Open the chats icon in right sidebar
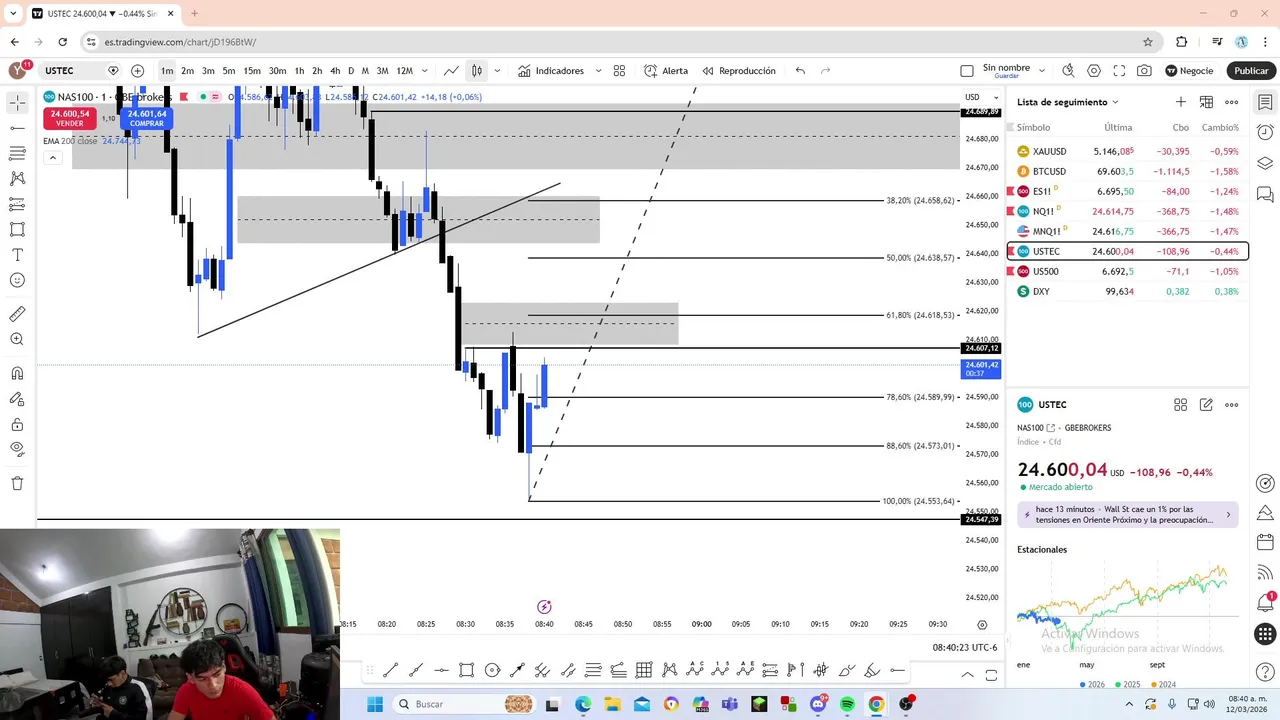 (x=1265, y=194)
